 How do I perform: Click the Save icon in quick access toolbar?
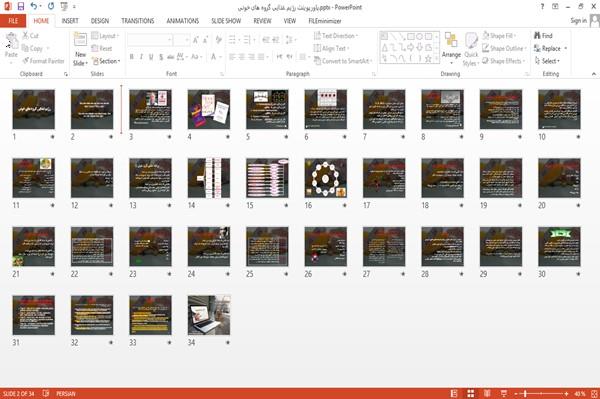21,6
